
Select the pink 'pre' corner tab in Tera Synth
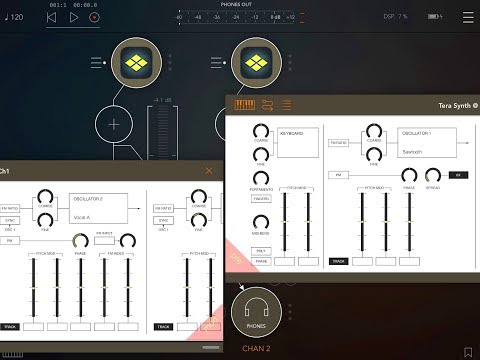[236, 259]
